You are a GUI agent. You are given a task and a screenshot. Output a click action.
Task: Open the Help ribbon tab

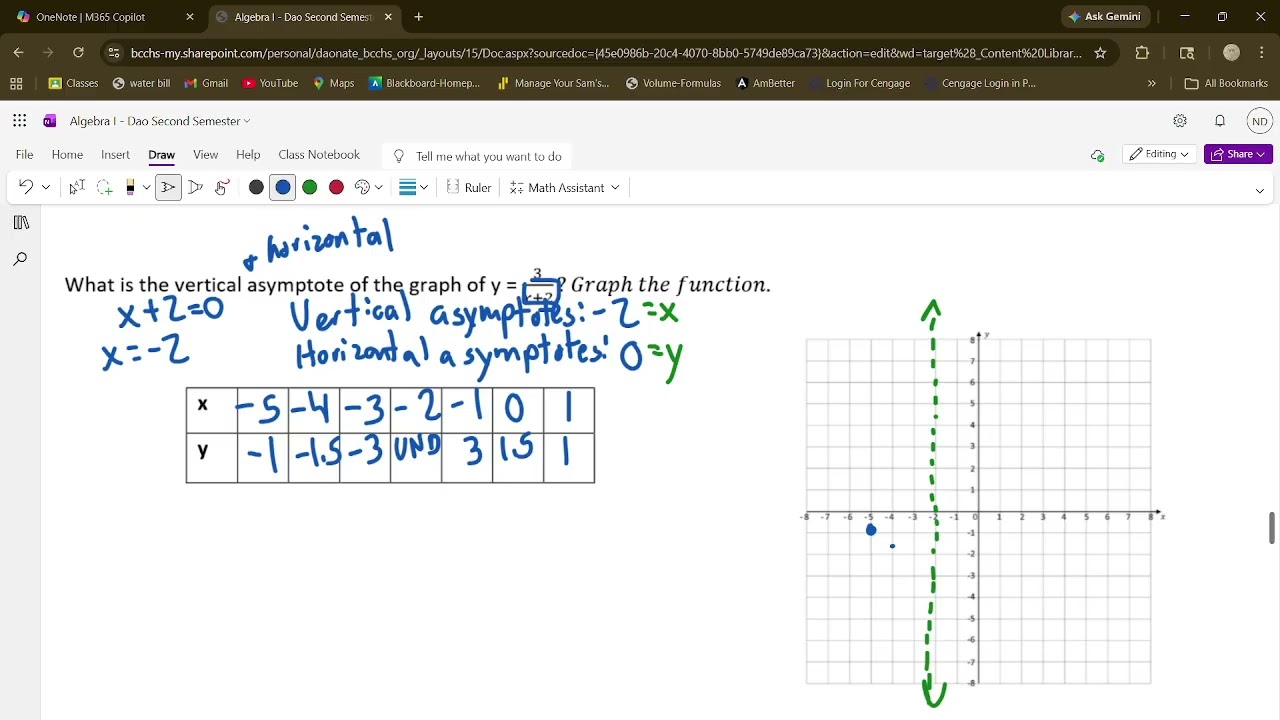pyautogui.click(x=248, y=155)
